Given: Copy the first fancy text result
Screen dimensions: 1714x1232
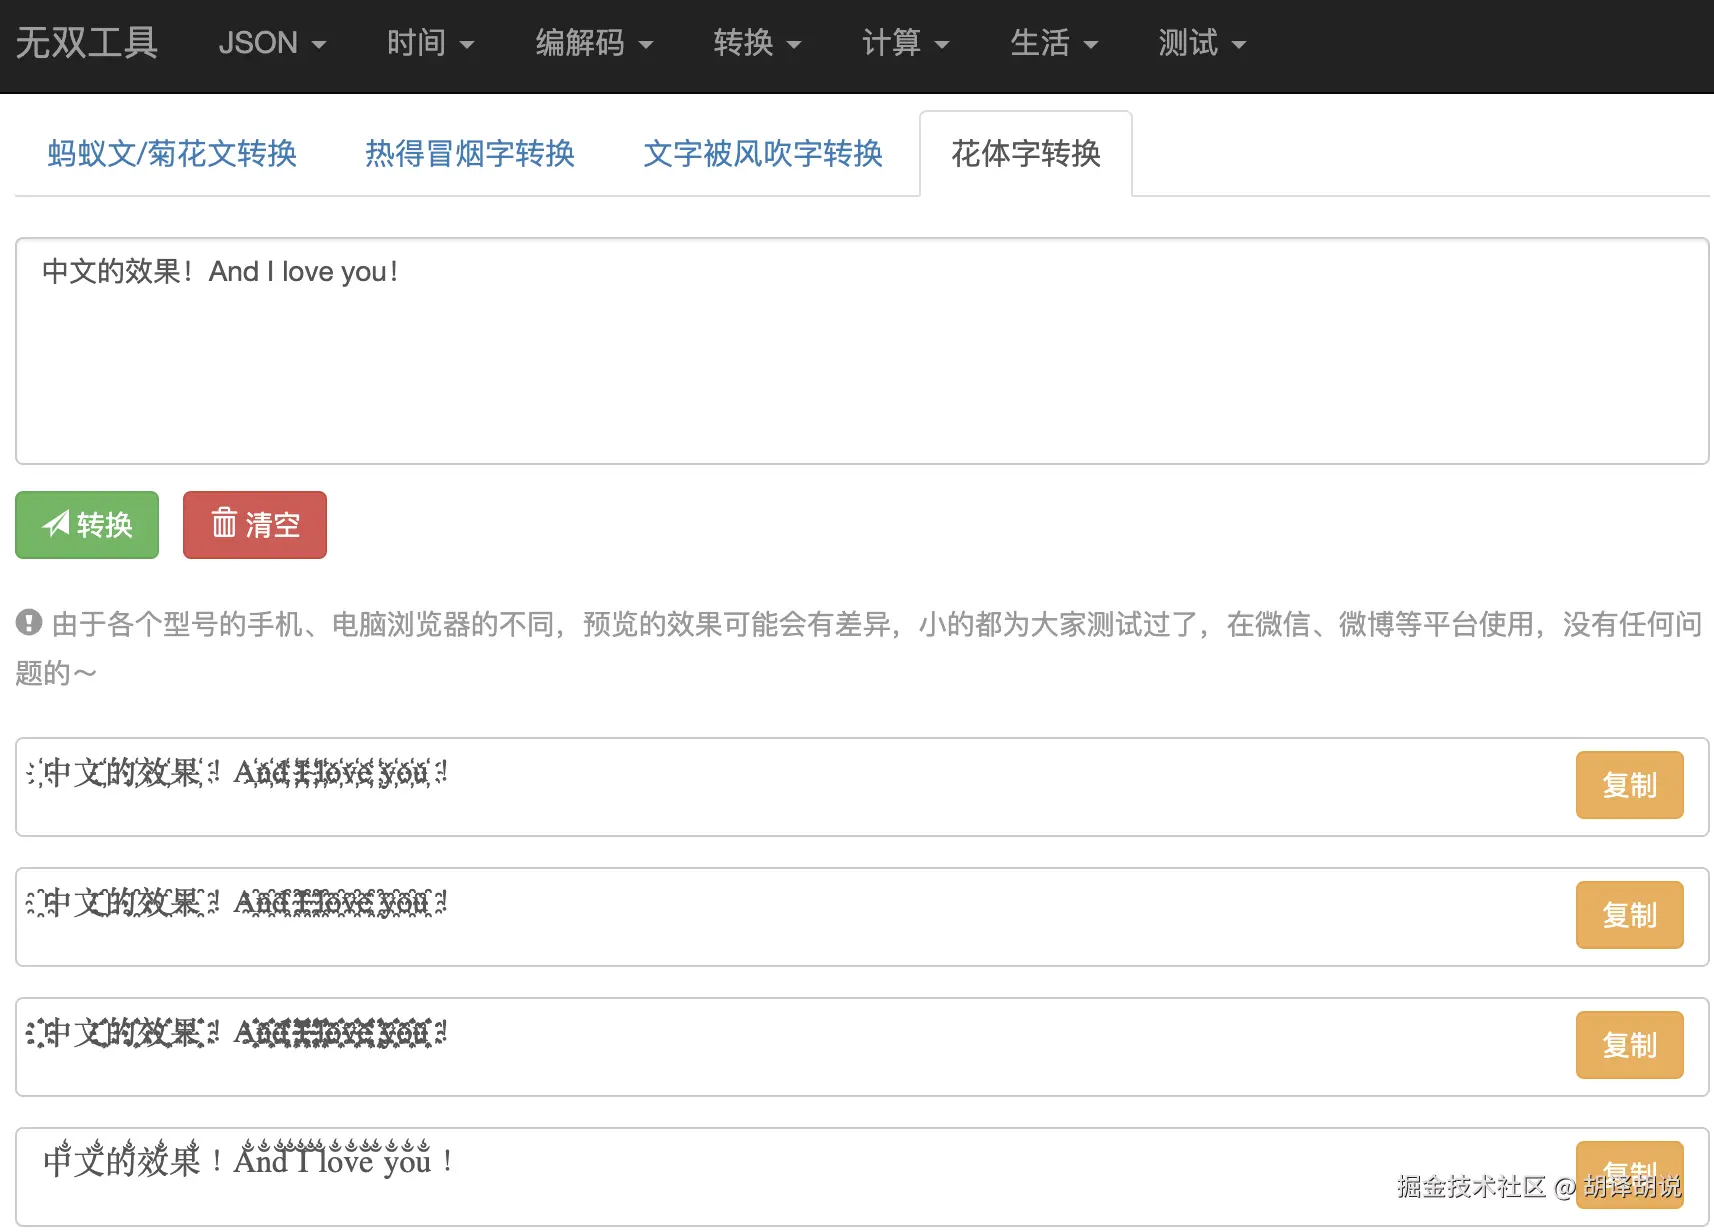Looking at the screenshot, I should pos(1629,785).
